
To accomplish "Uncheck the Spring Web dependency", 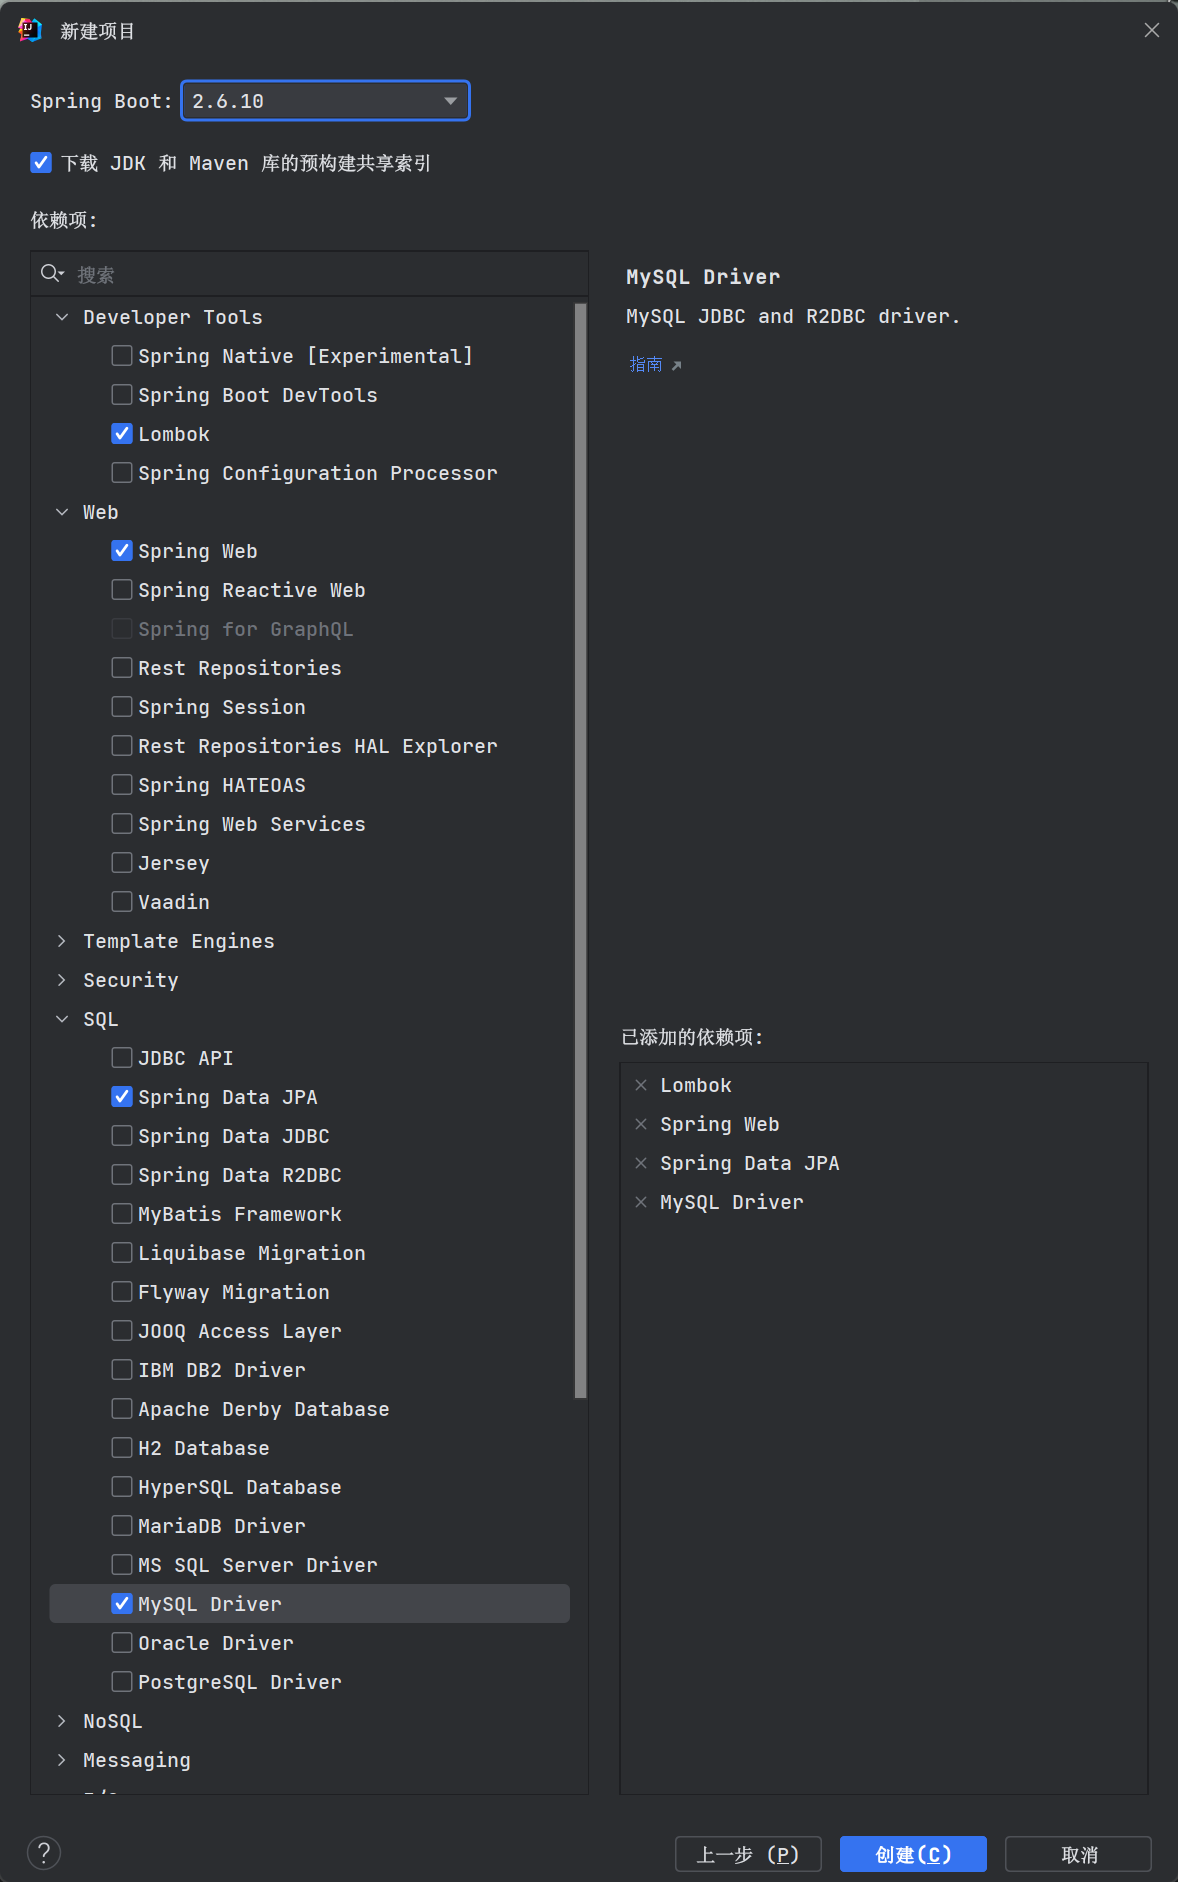I will point(122,550).
